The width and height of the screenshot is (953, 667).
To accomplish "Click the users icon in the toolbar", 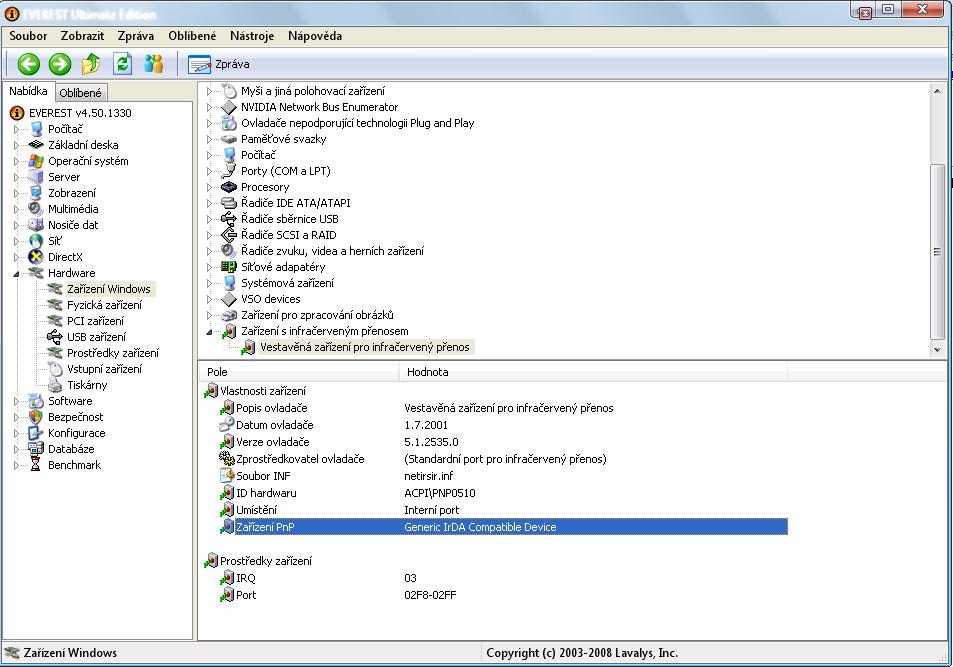I will pos(153,64).
